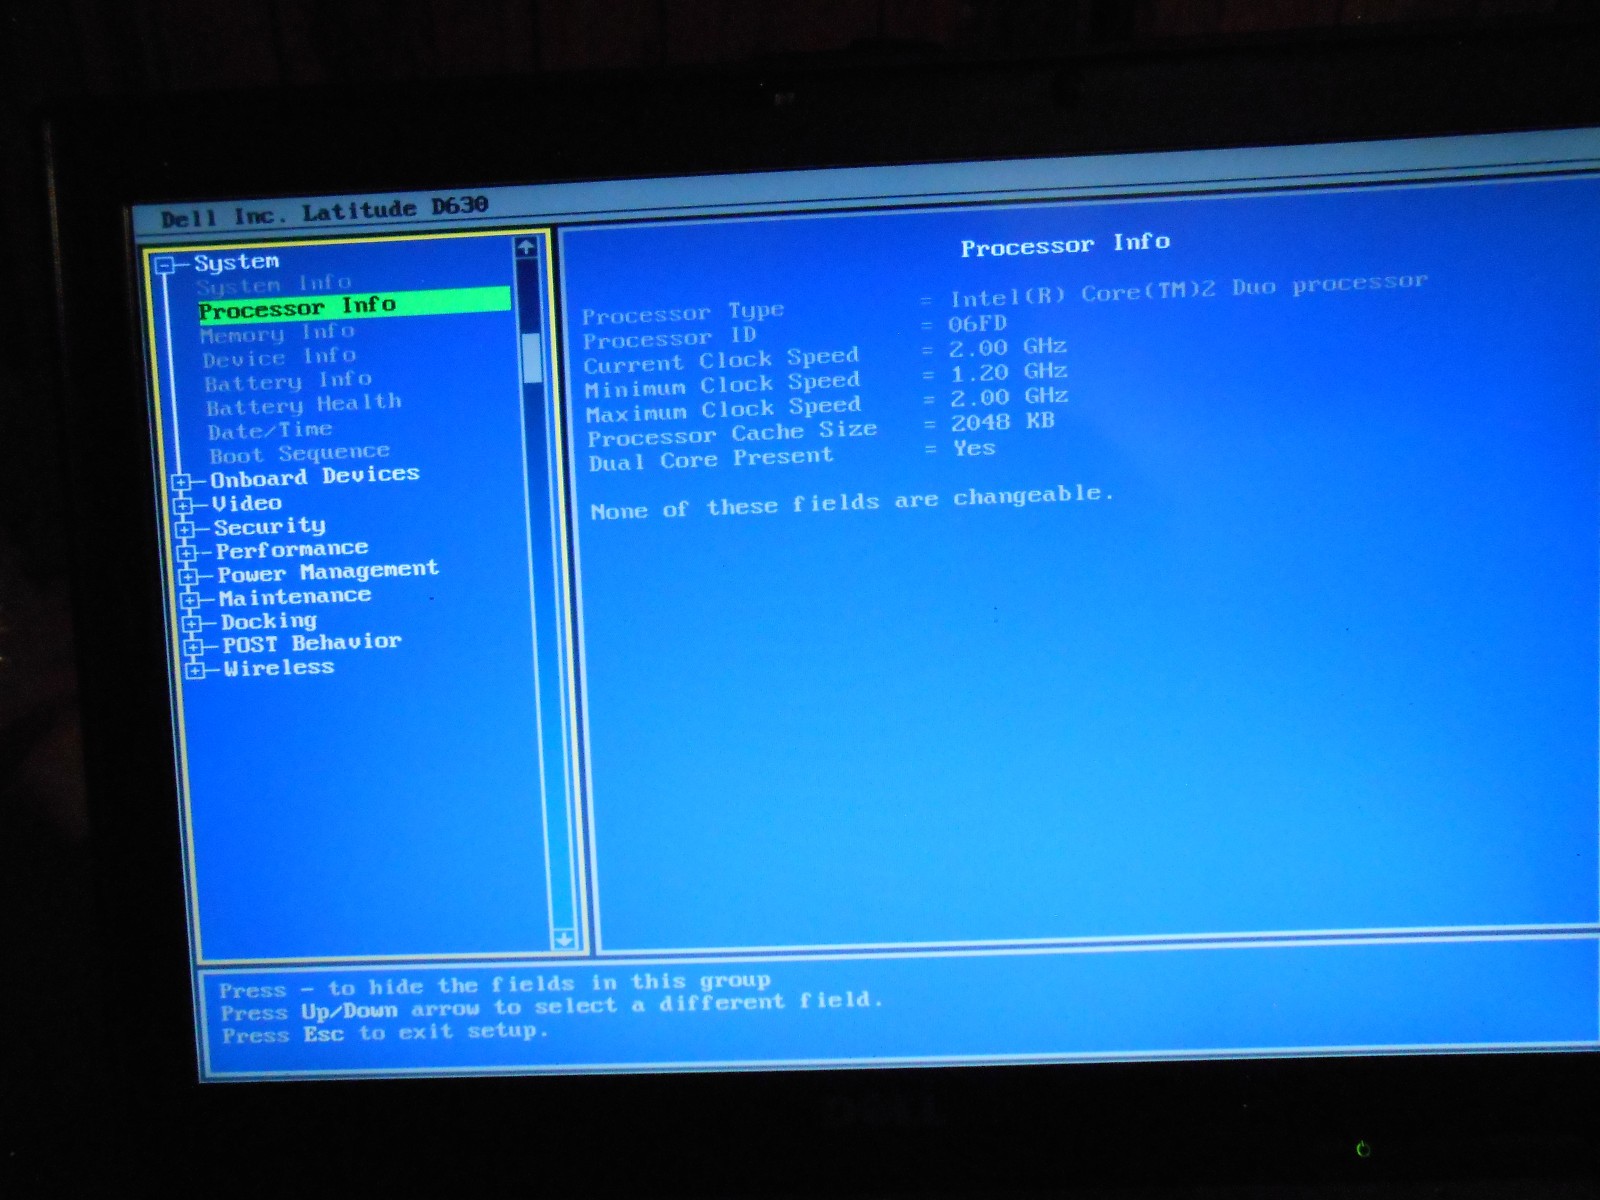Click 'Press - to hide the fields' help line
The width and height of the screenshot is (1600, 1200).
pyautogui.click(x=495, y=985)
